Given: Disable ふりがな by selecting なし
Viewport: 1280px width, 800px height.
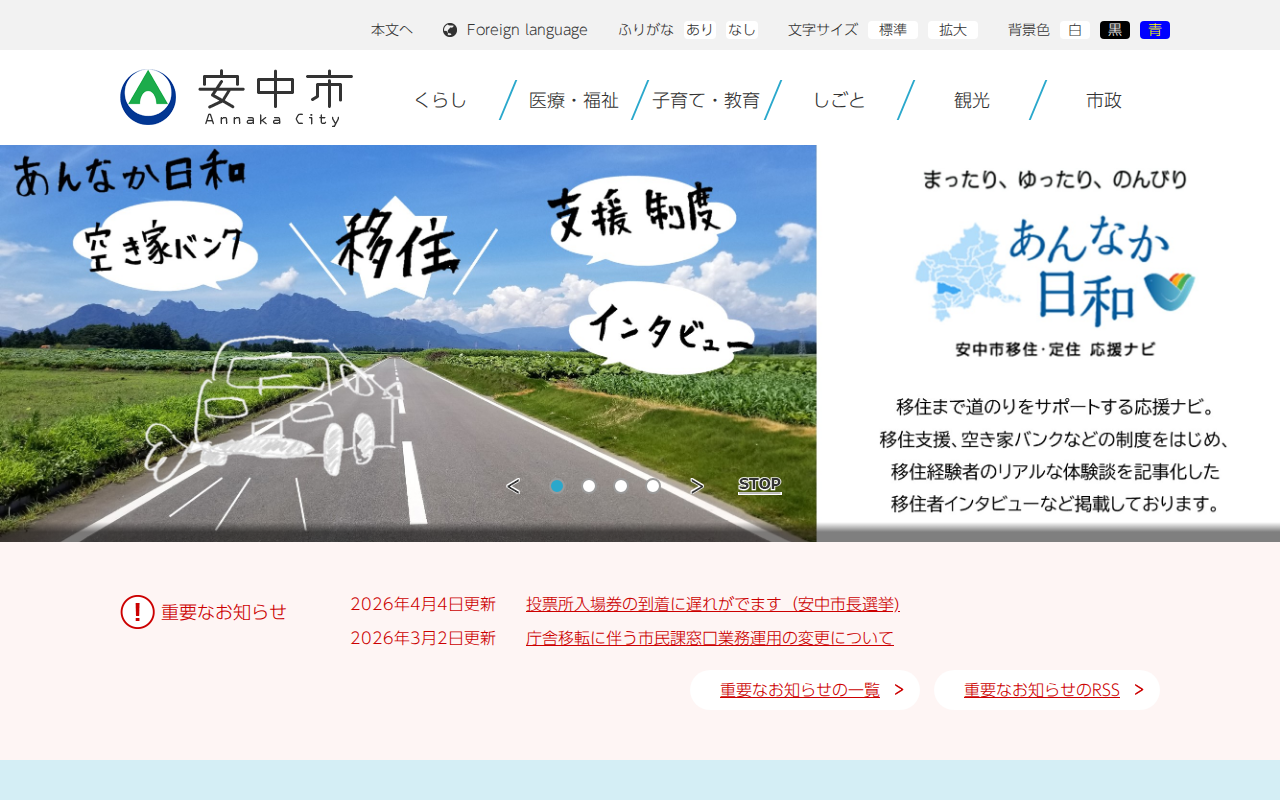Looking at the screenshot, I should coord(741,29).
